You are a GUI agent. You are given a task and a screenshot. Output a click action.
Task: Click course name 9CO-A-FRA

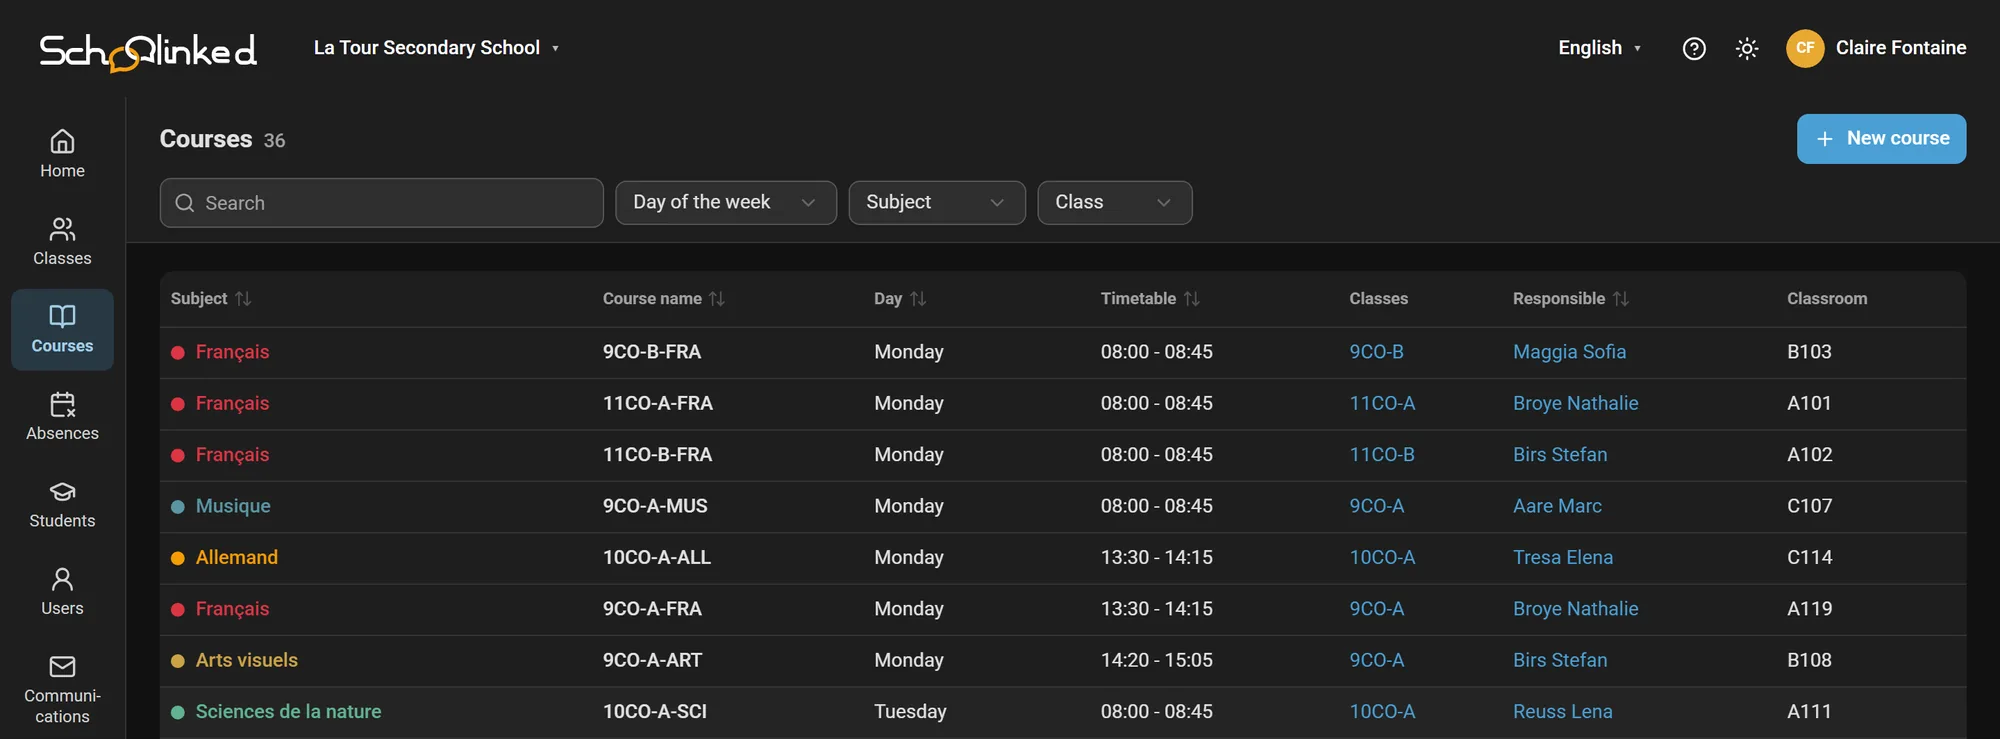coord(652,609)
